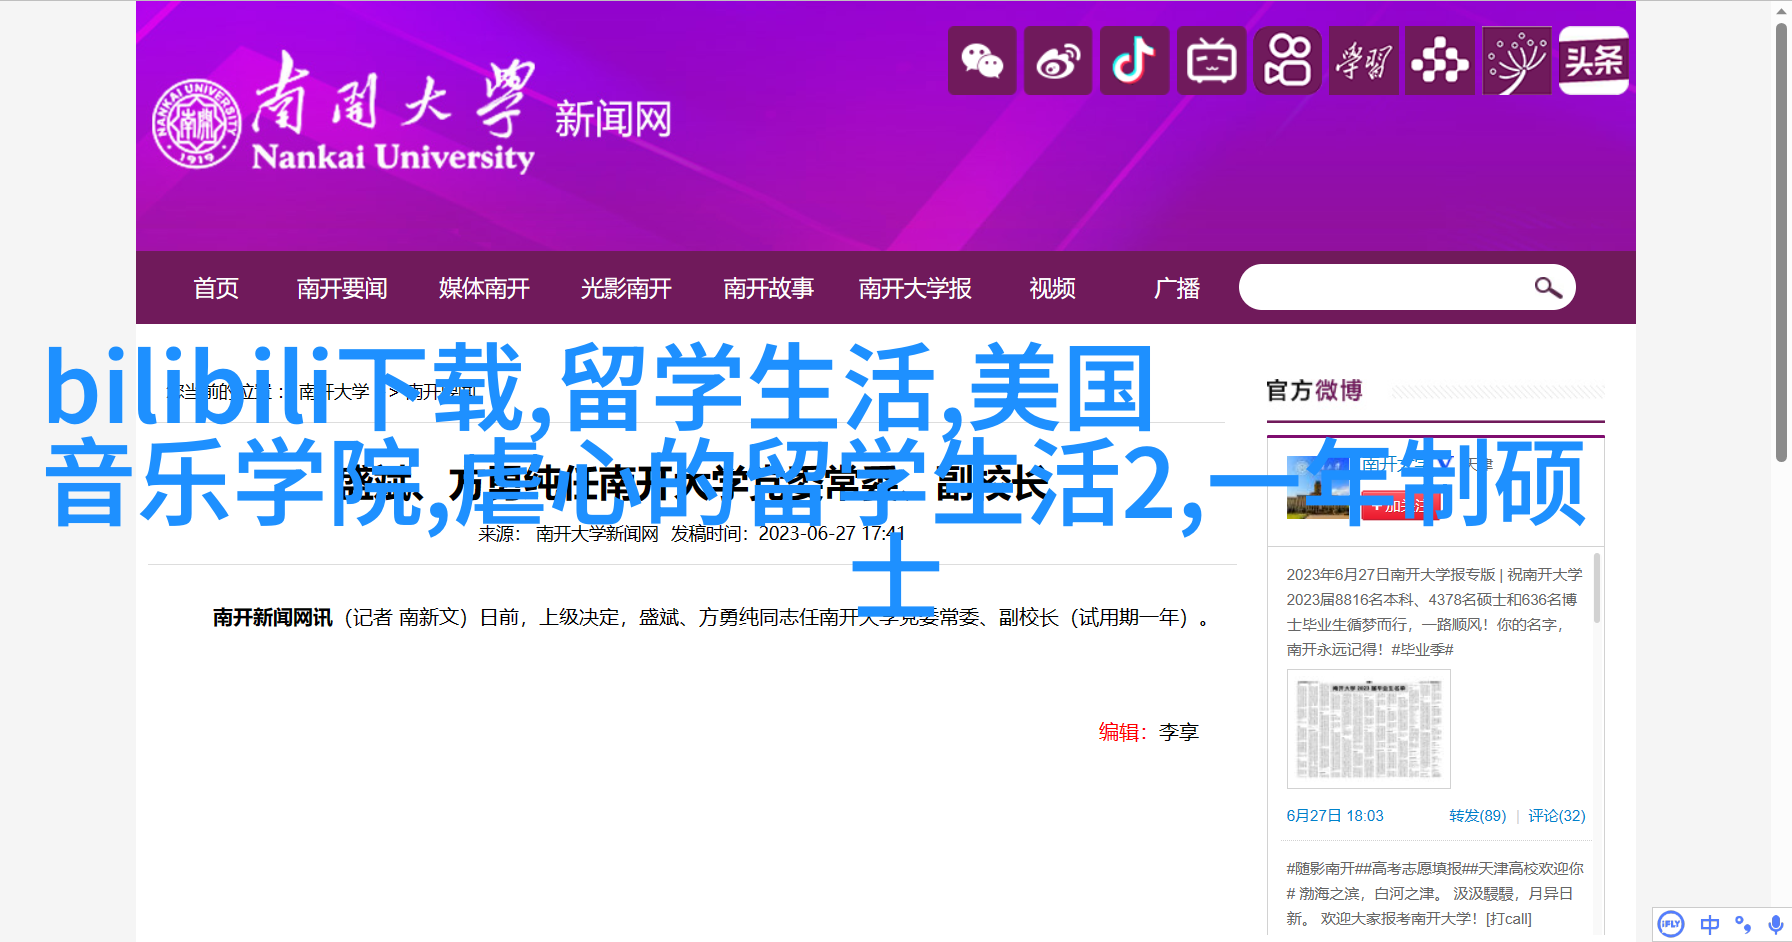This screenshot has height=942, width=1792.
Task: Click the 发稿时间 2023-06-27 text
Action: (788, 534)
